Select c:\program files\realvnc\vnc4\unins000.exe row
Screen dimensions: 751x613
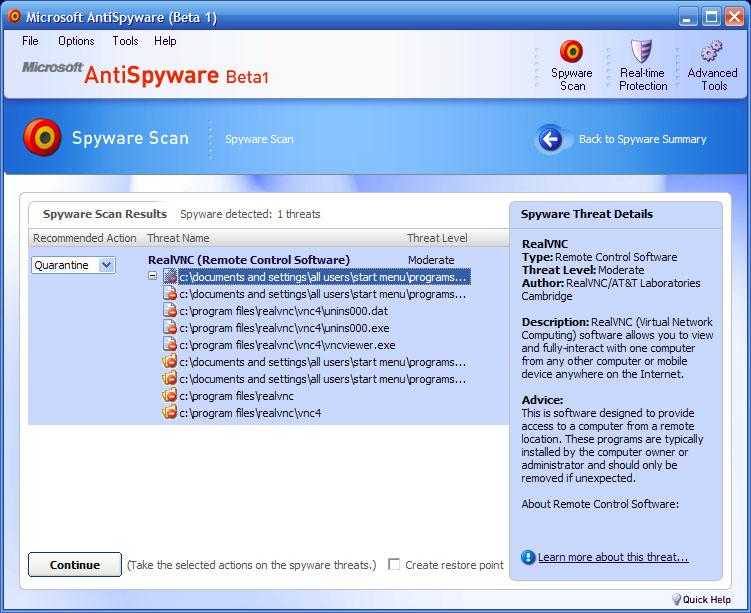click(284, 328)
